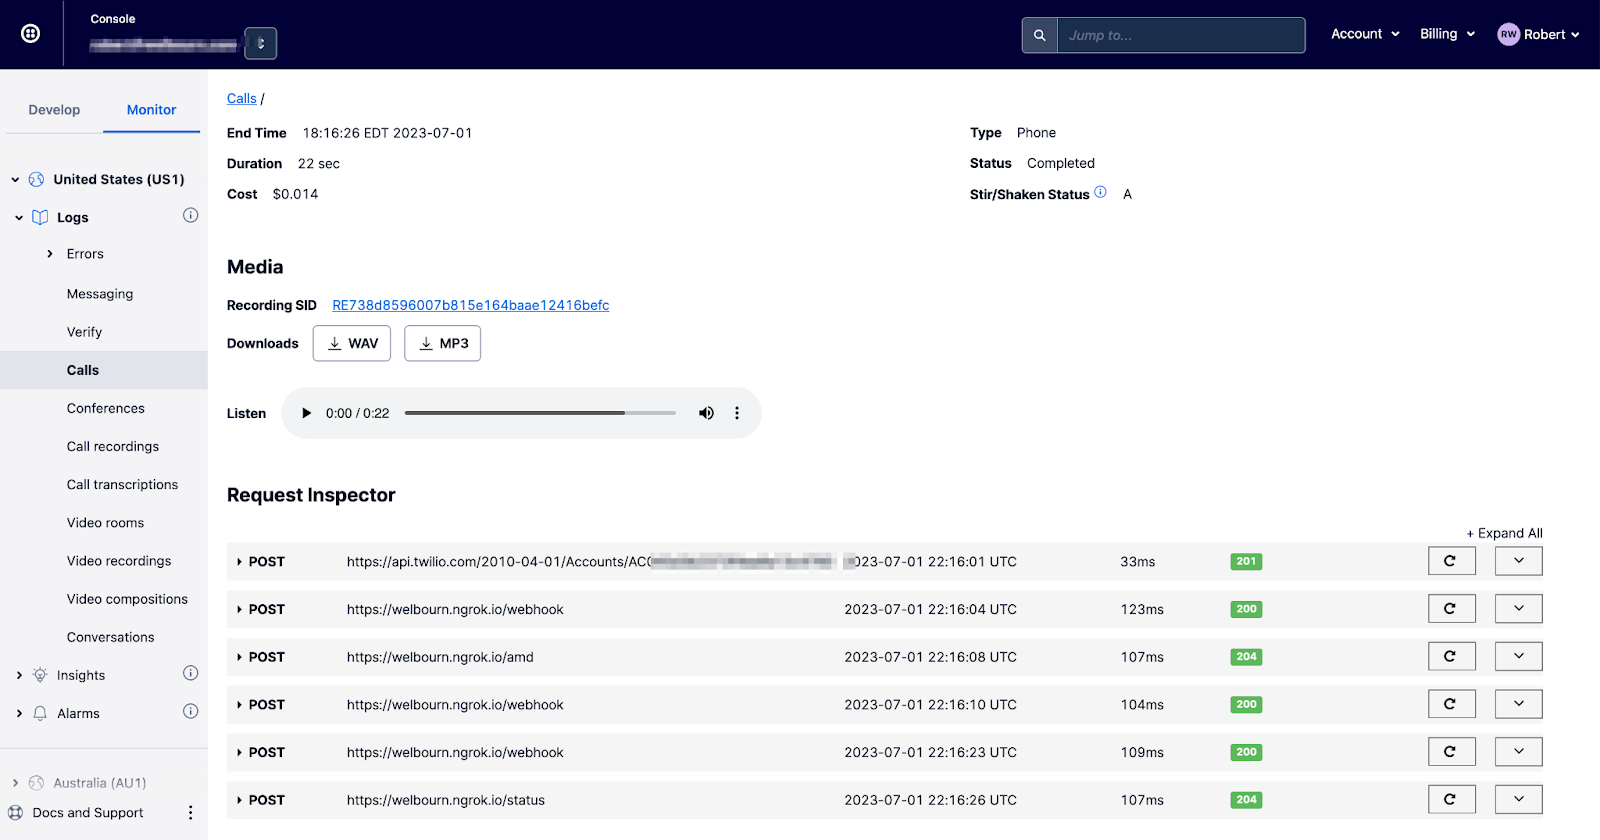Image resolution: width=1600 pixels, height=840 pixels.
Task: Collapse the United States (US1) section
Action: click(15, 180)
